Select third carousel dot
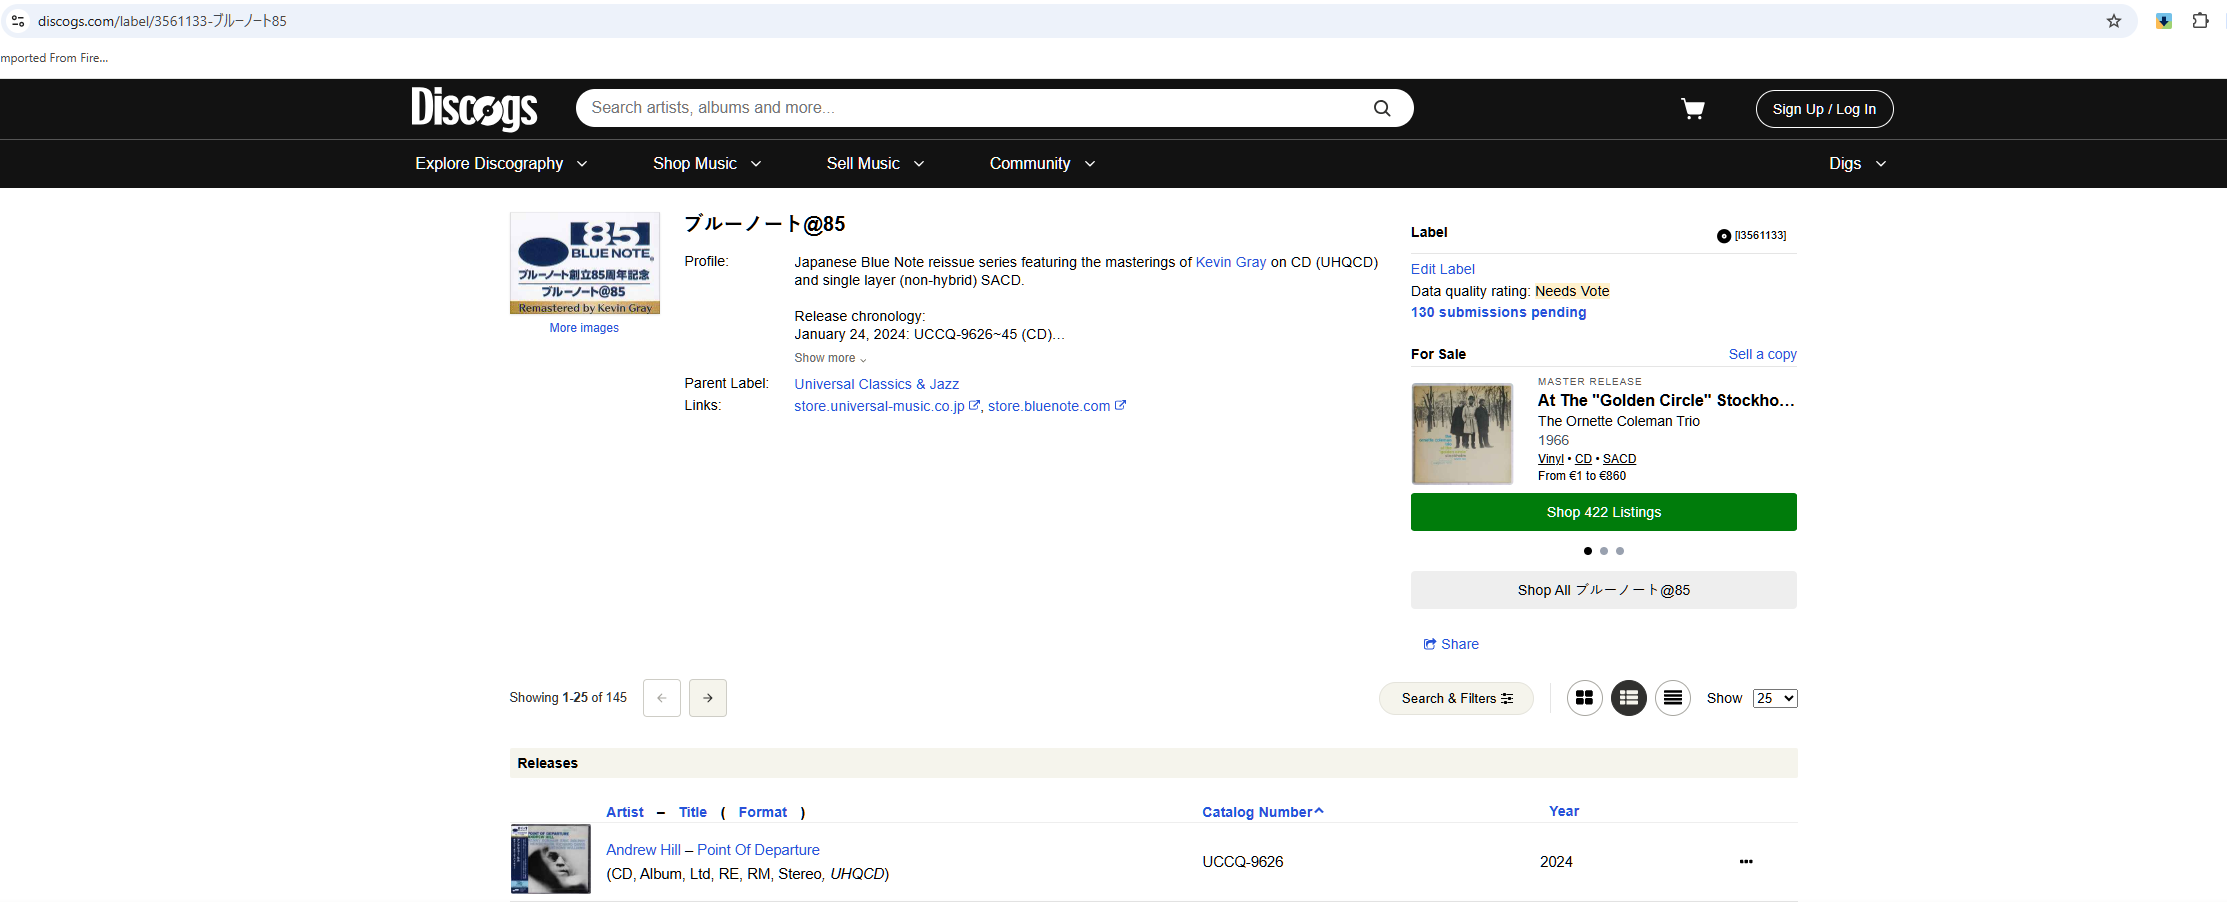Image resolution: width=2227 pixels, height=902 pixels. click(x=1620, y=551)
